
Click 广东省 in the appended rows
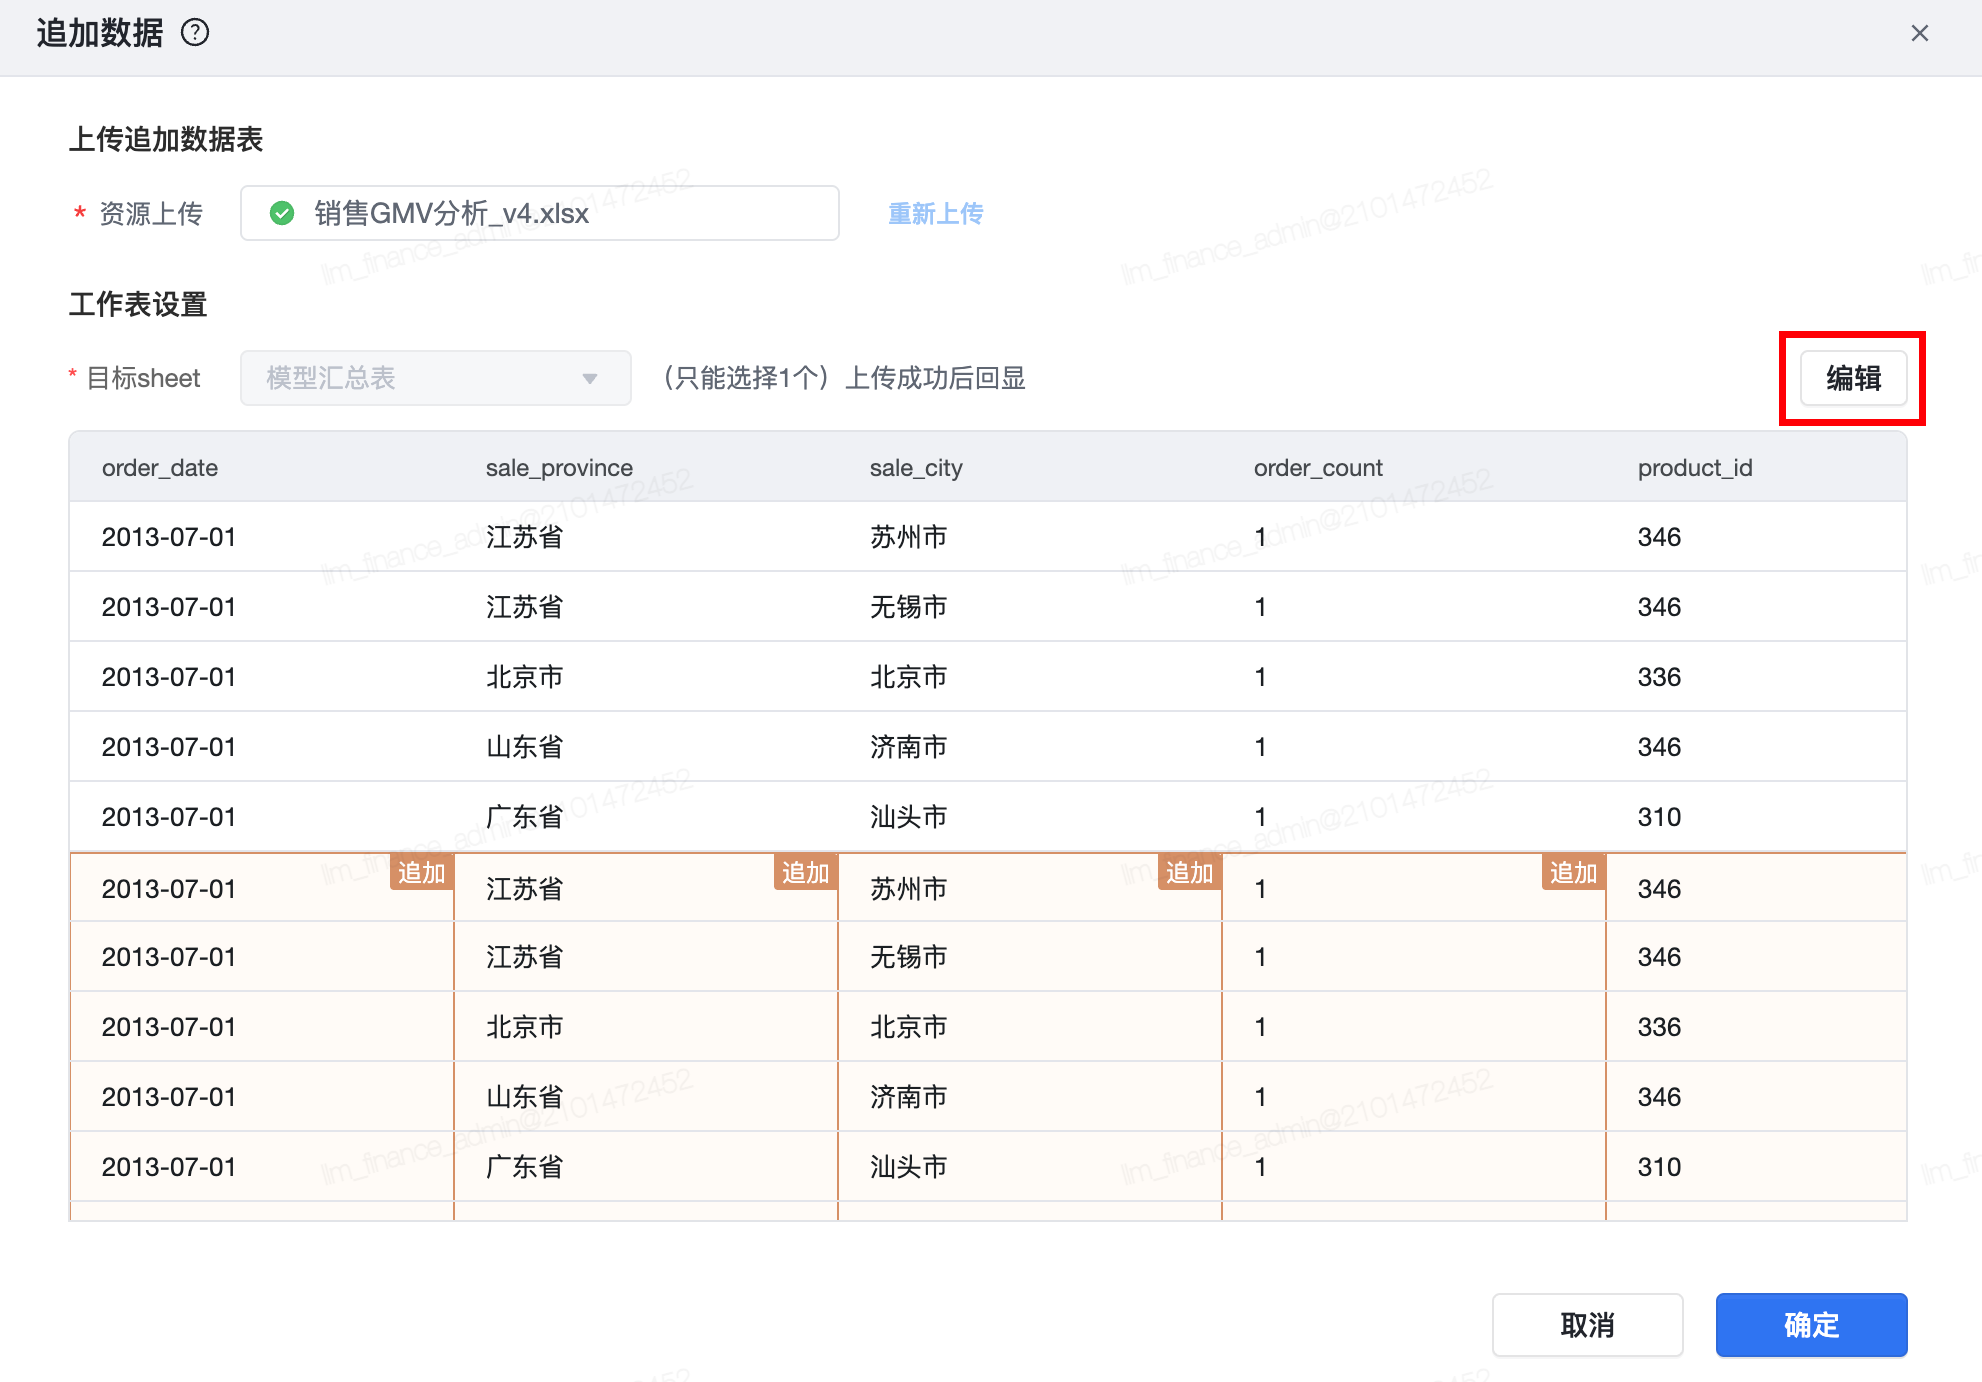tap(524, 1167)
